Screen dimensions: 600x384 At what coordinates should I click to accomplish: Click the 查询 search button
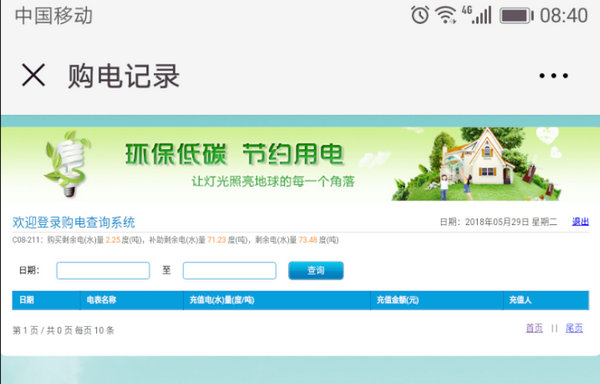316,270
